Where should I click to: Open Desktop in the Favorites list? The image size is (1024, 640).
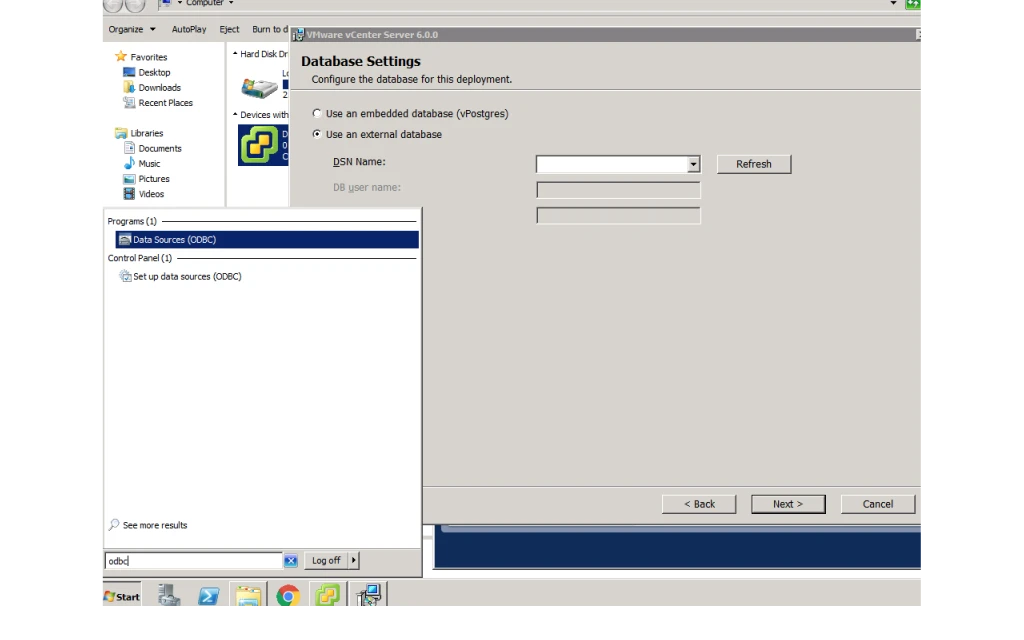pos(154,72)
